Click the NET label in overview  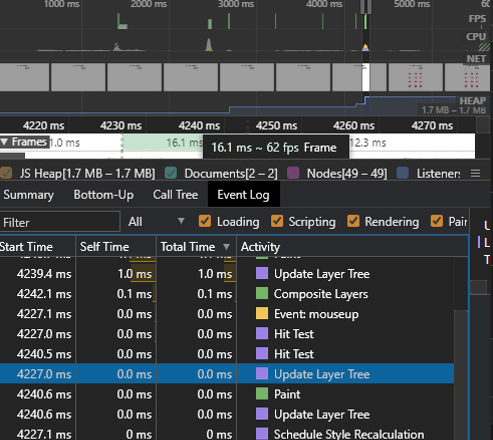pos(476,59)
